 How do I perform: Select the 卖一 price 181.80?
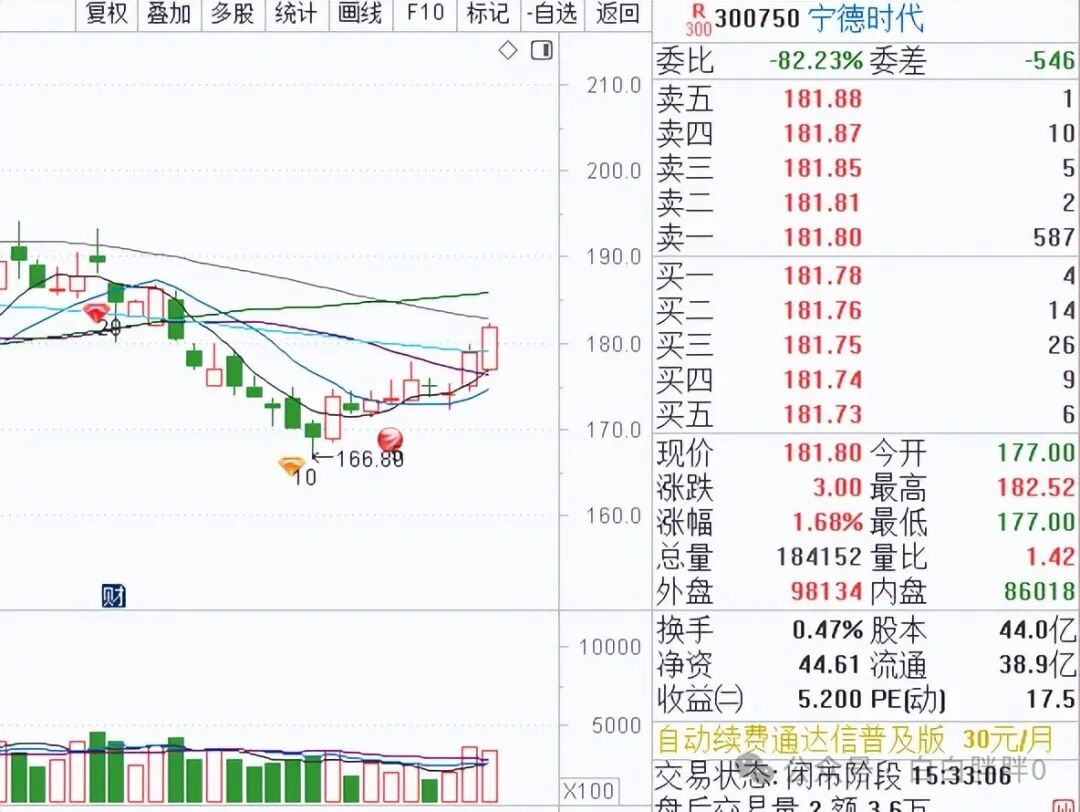coord(823,238)
